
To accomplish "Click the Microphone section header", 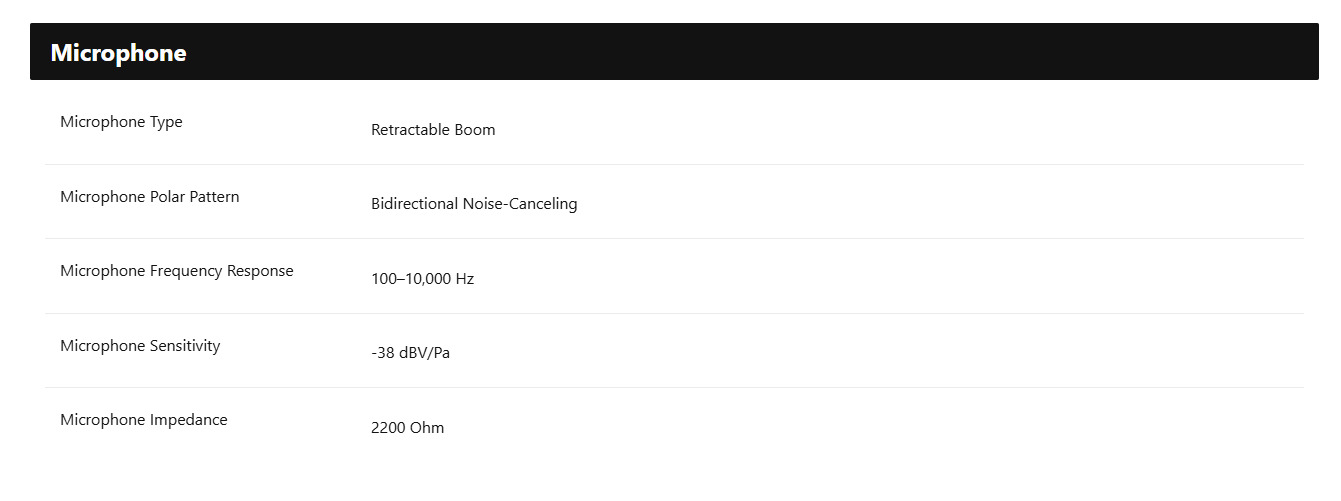I will tap(118, 53).
